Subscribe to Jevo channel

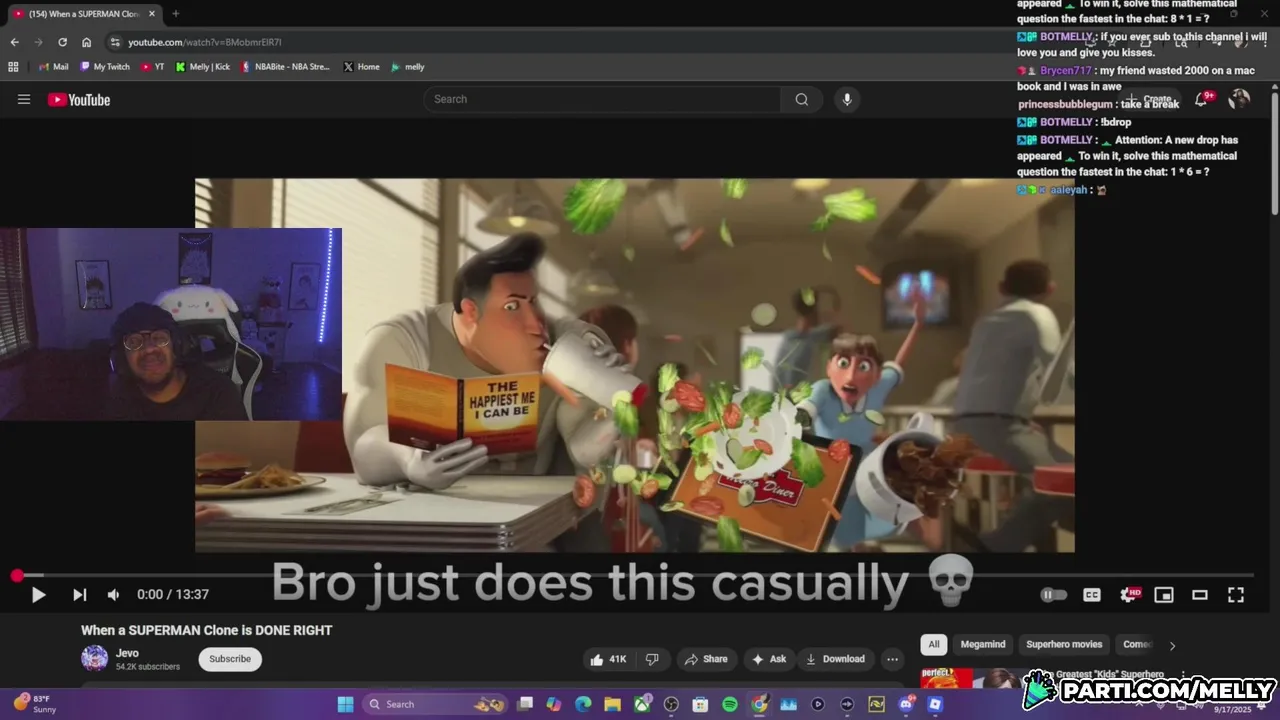(x=230, y=659)
